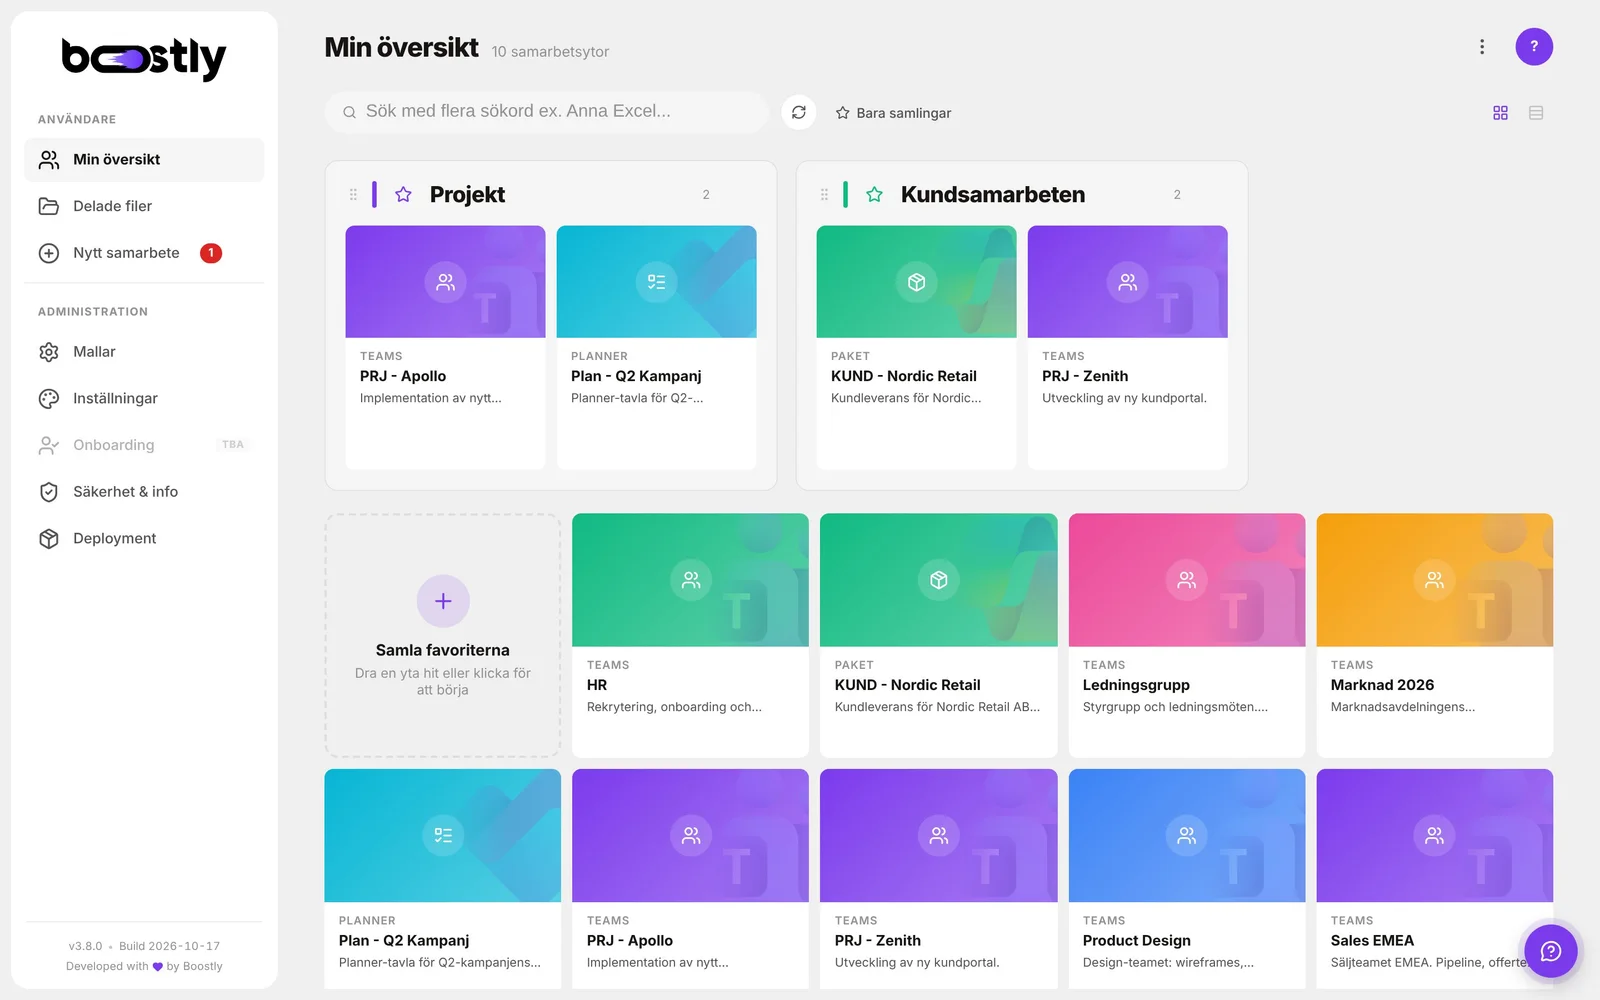Viewport: 1600px width, 1000px height.
Task: Click the star icon on Projekt collection
Action: 403,195
